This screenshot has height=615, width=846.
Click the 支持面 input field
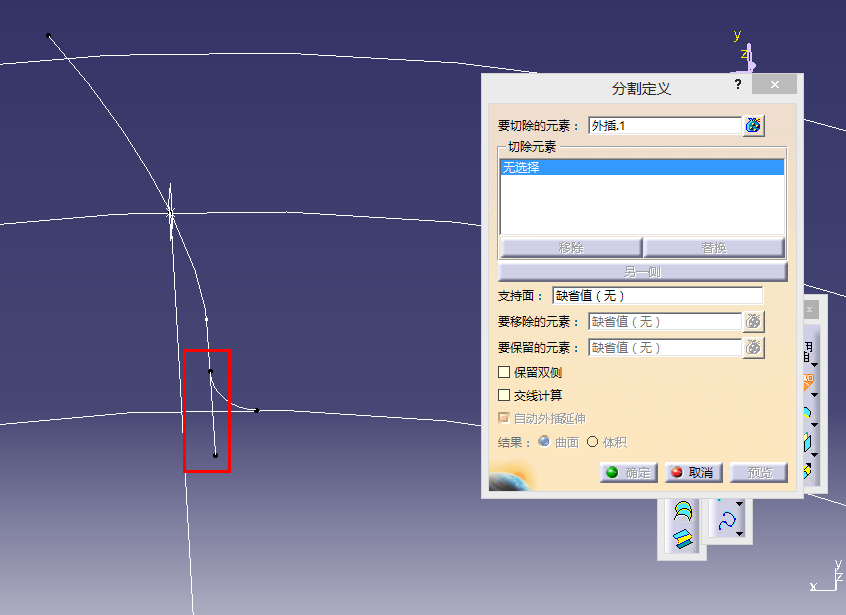[658, 296]
